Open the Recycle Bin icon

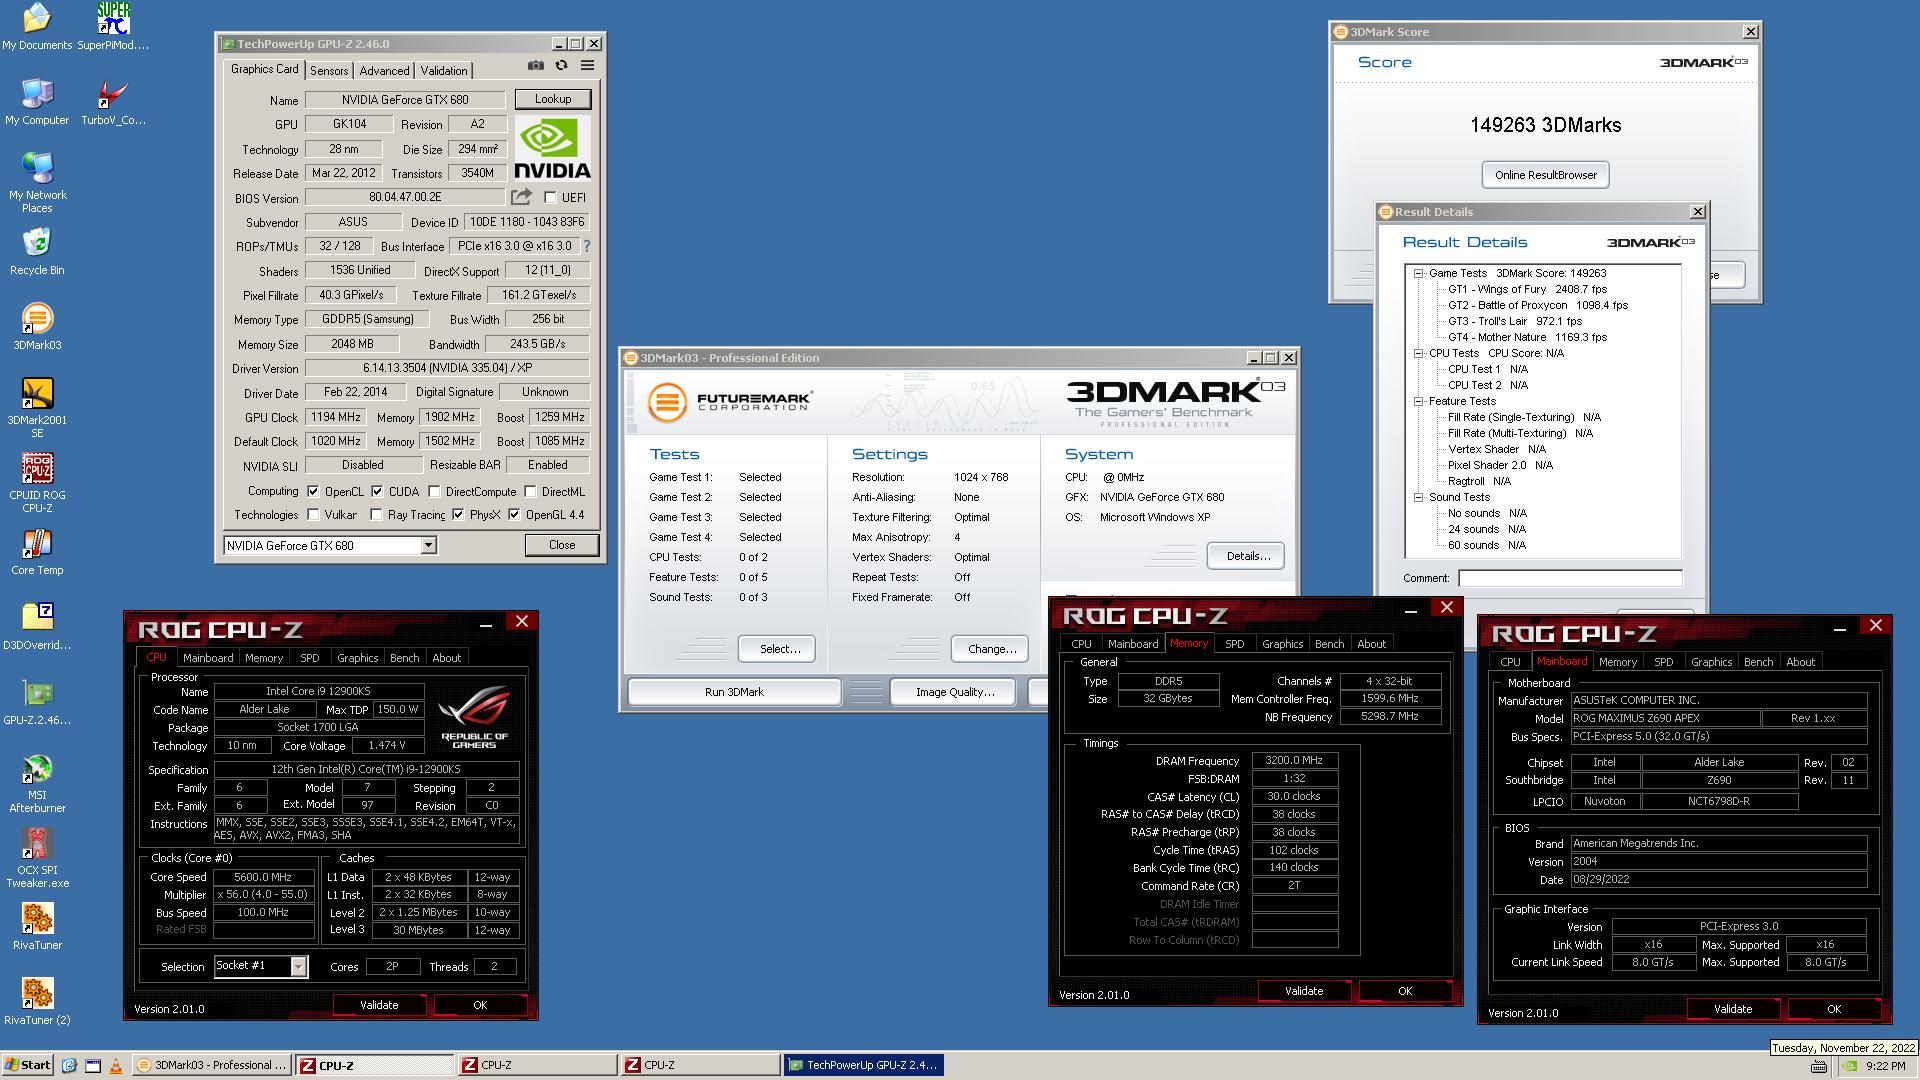pos(37,251)
